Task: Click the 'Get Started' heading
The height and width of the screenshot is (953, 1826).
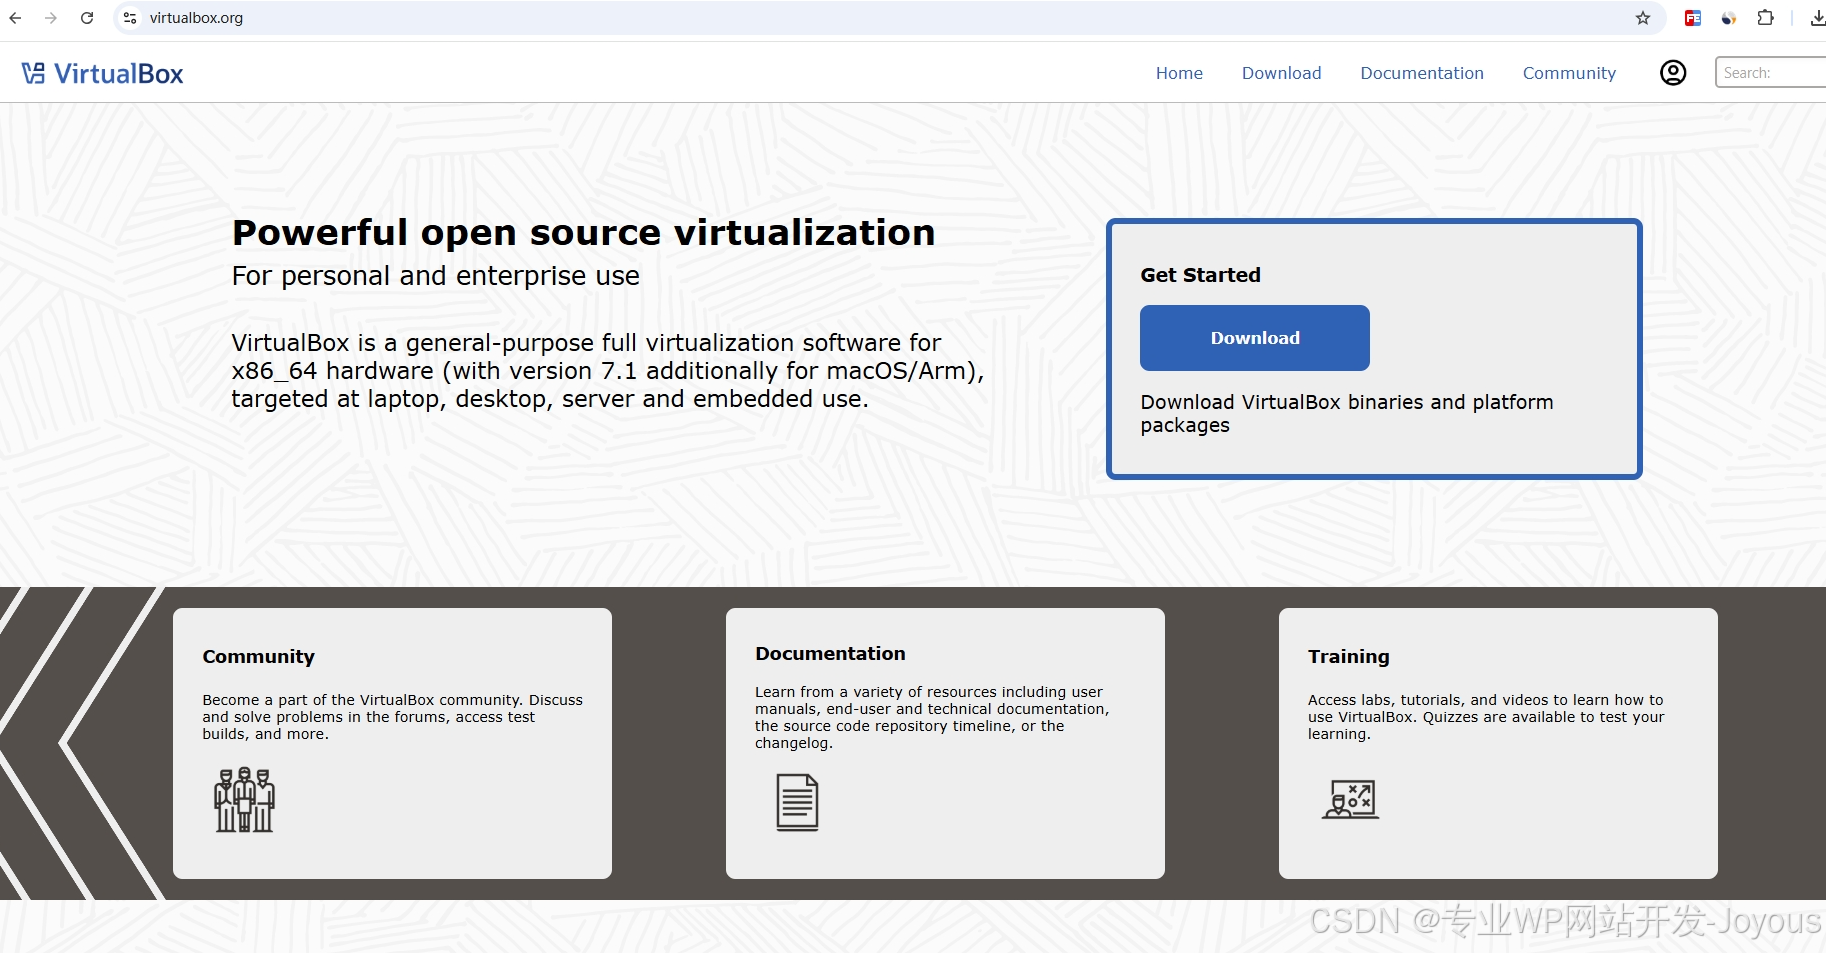Action: tap(1200, 275)
